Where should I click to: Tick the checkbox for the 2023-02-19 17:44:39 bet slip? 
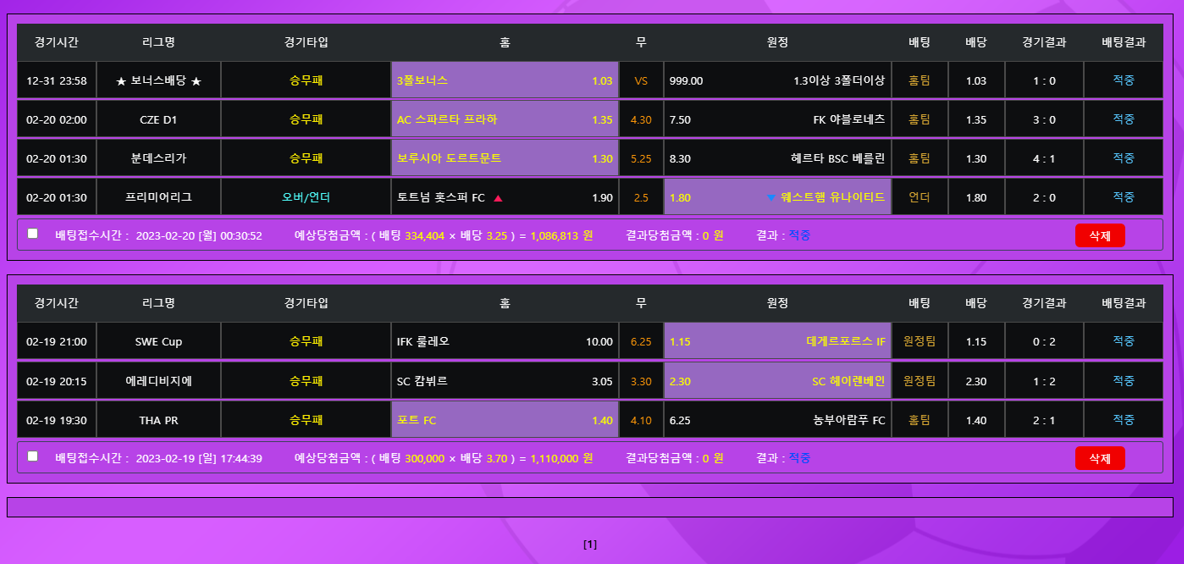pos(33,456)
